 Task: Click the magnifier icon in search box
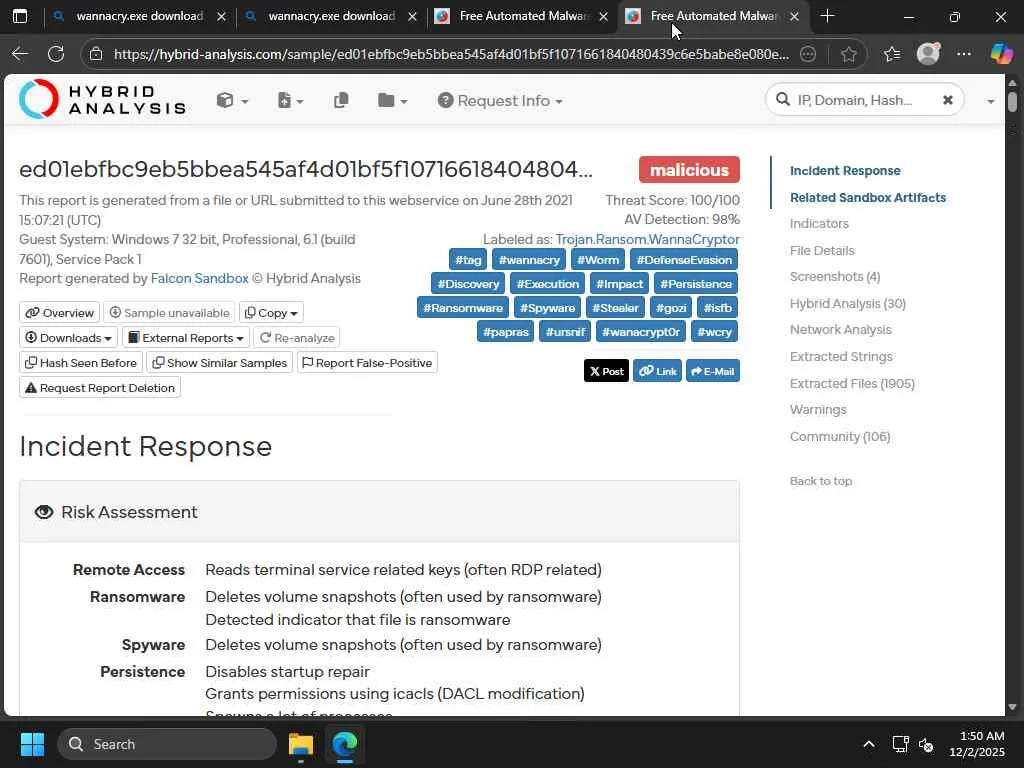tap(782, 99)
